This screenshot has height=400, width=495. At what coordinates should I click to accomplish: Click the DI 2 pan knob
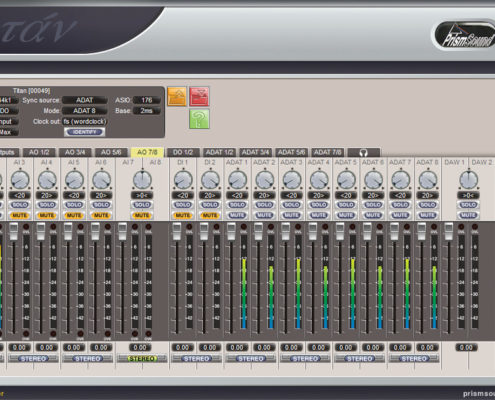210,180
